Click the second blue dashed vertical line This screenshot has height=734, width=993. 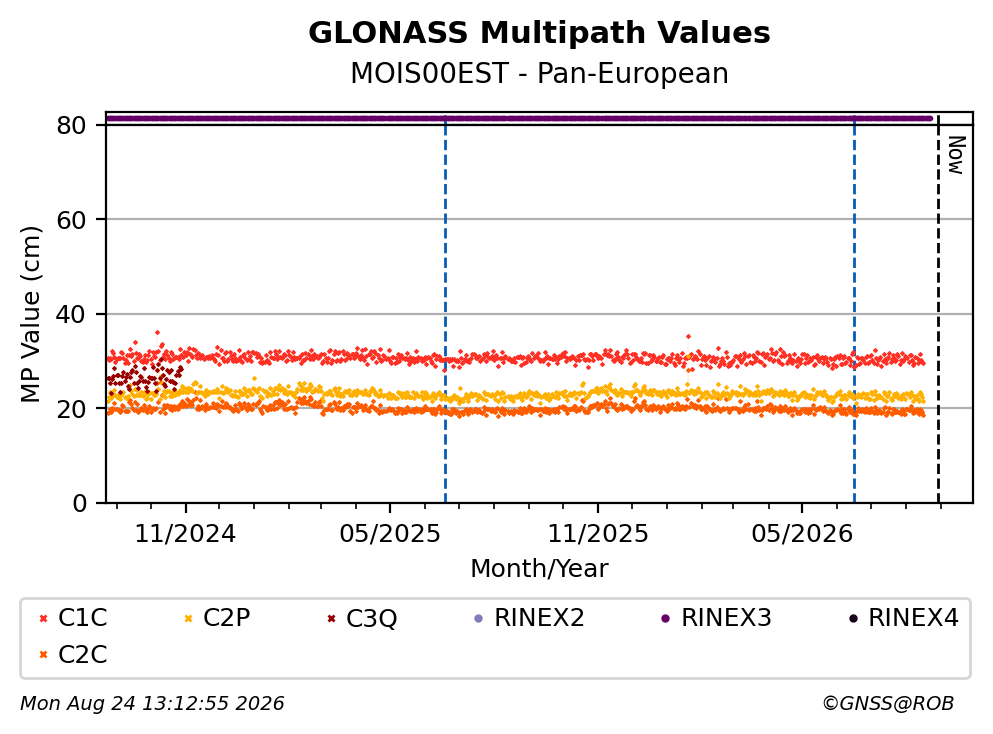click(x=854, y=309)
